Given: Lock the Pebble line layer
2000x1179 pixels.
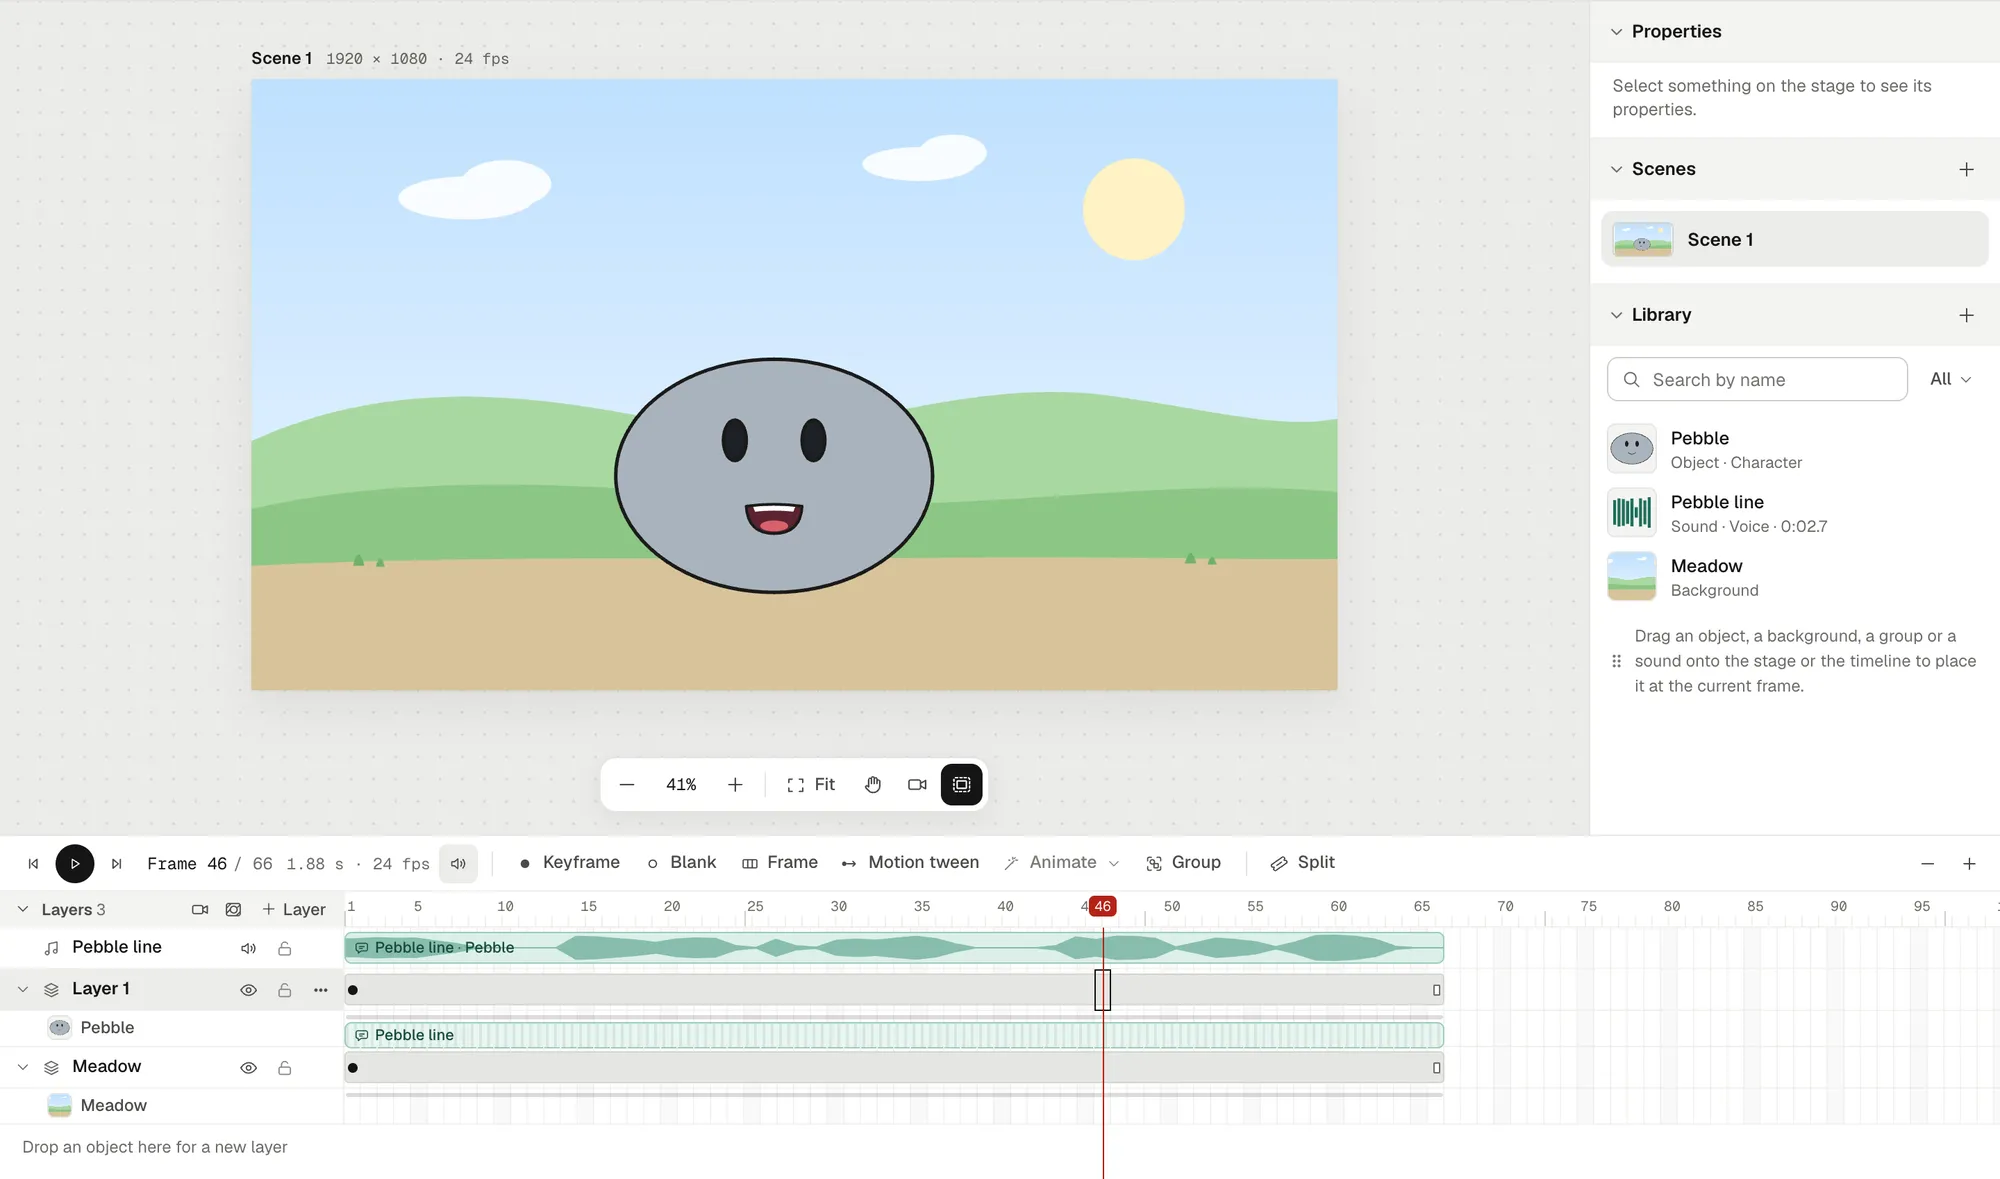Looking at the screenshot, I should pyautogui.click(x=285, y=948).
